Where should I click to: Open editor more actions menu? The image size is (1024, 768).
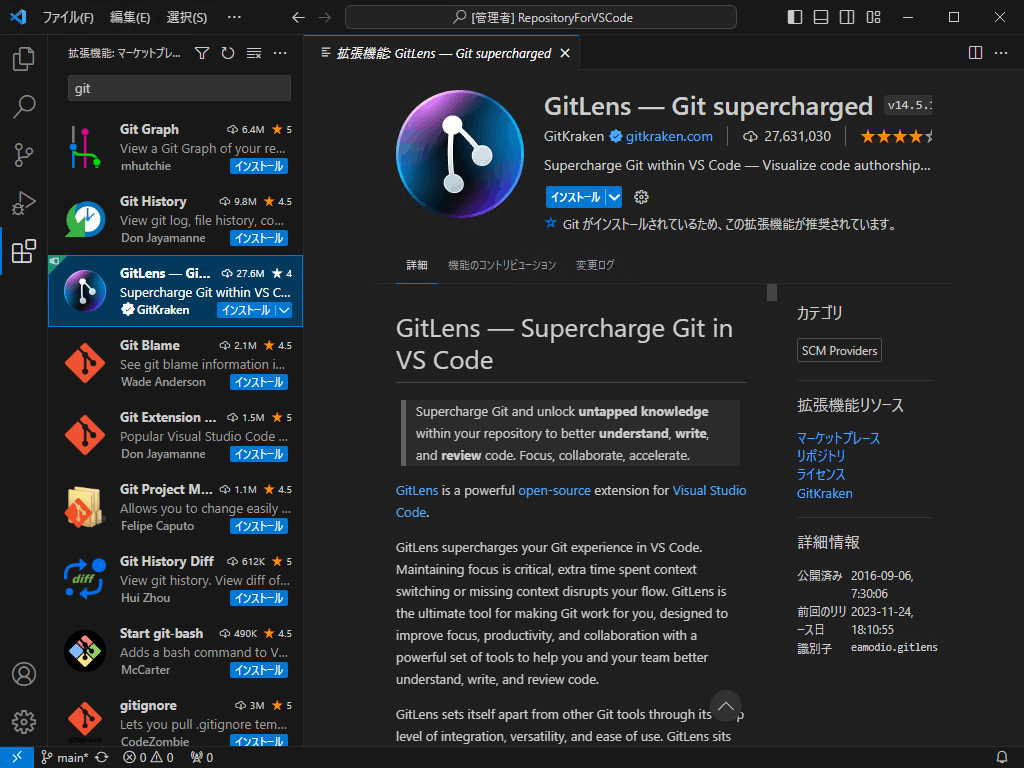click(x=1000, y=53)
